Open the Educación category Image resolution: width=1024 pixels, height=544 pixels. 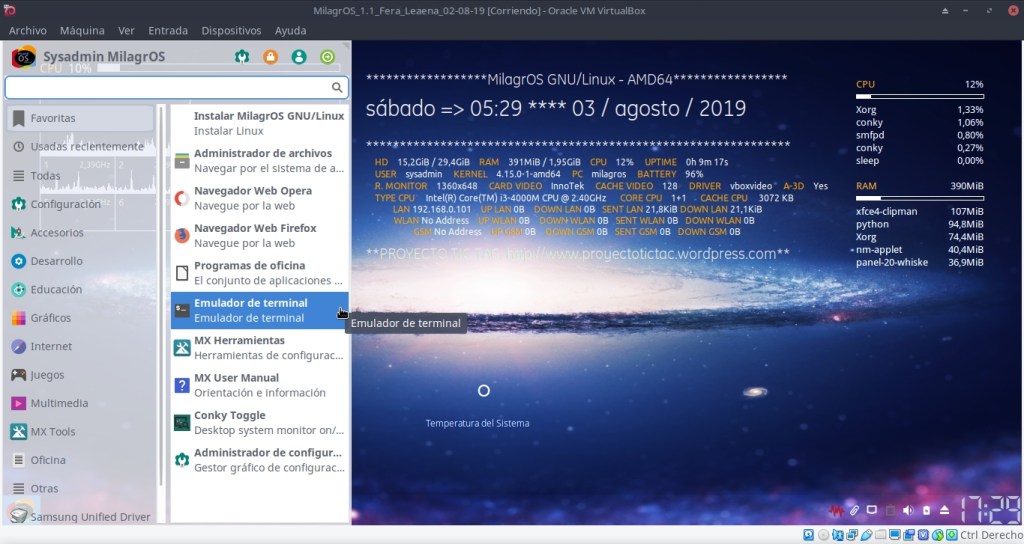(x=81, y=289)
